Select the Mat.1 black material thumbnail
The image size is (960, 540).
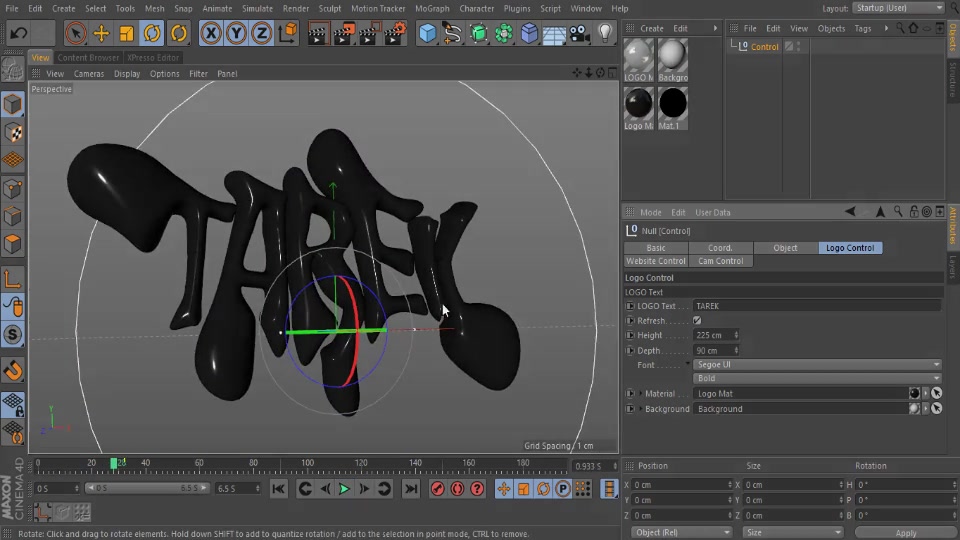pyautogui.click(x=673, y=108)
